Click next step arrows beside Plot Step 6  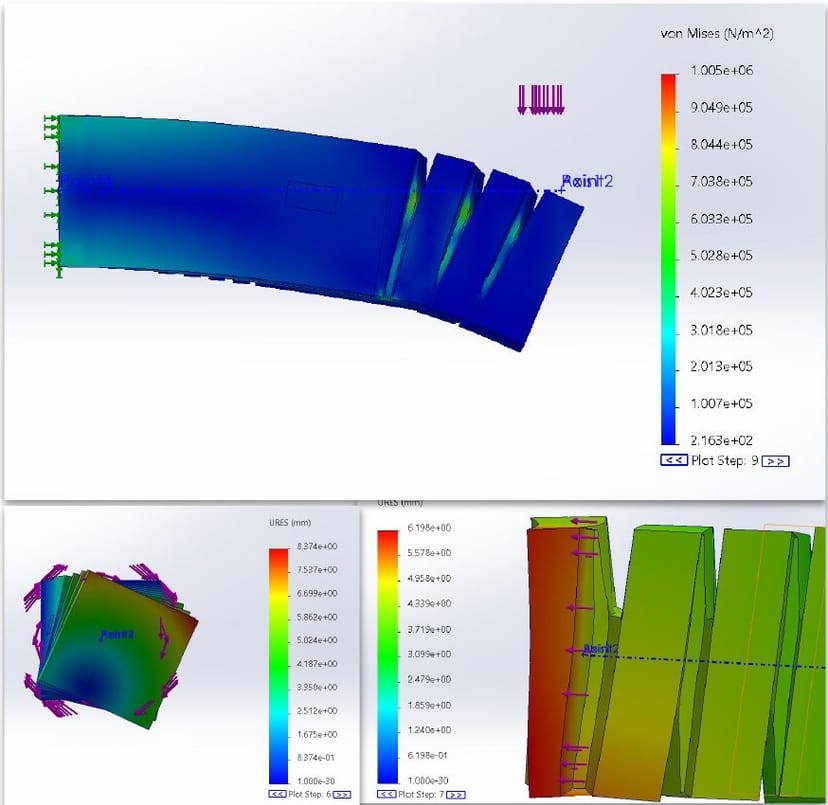342,794
